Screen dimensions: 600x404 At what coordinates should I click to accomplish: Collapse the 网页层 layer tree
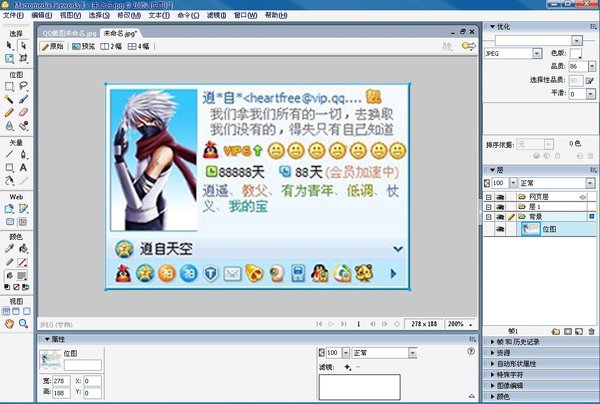(x=488, y=197)
